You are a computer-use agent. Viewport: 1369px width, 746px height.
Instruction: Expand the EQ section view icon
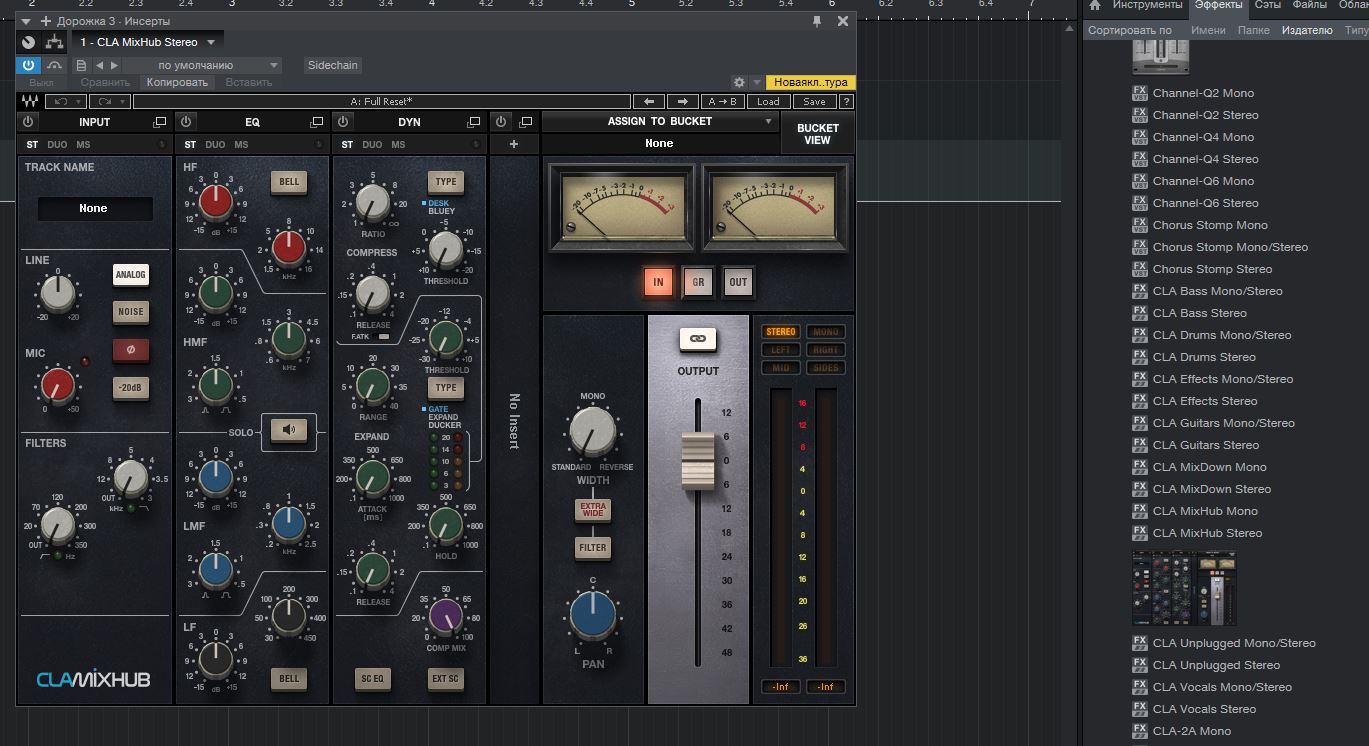(x=317, y=122)
